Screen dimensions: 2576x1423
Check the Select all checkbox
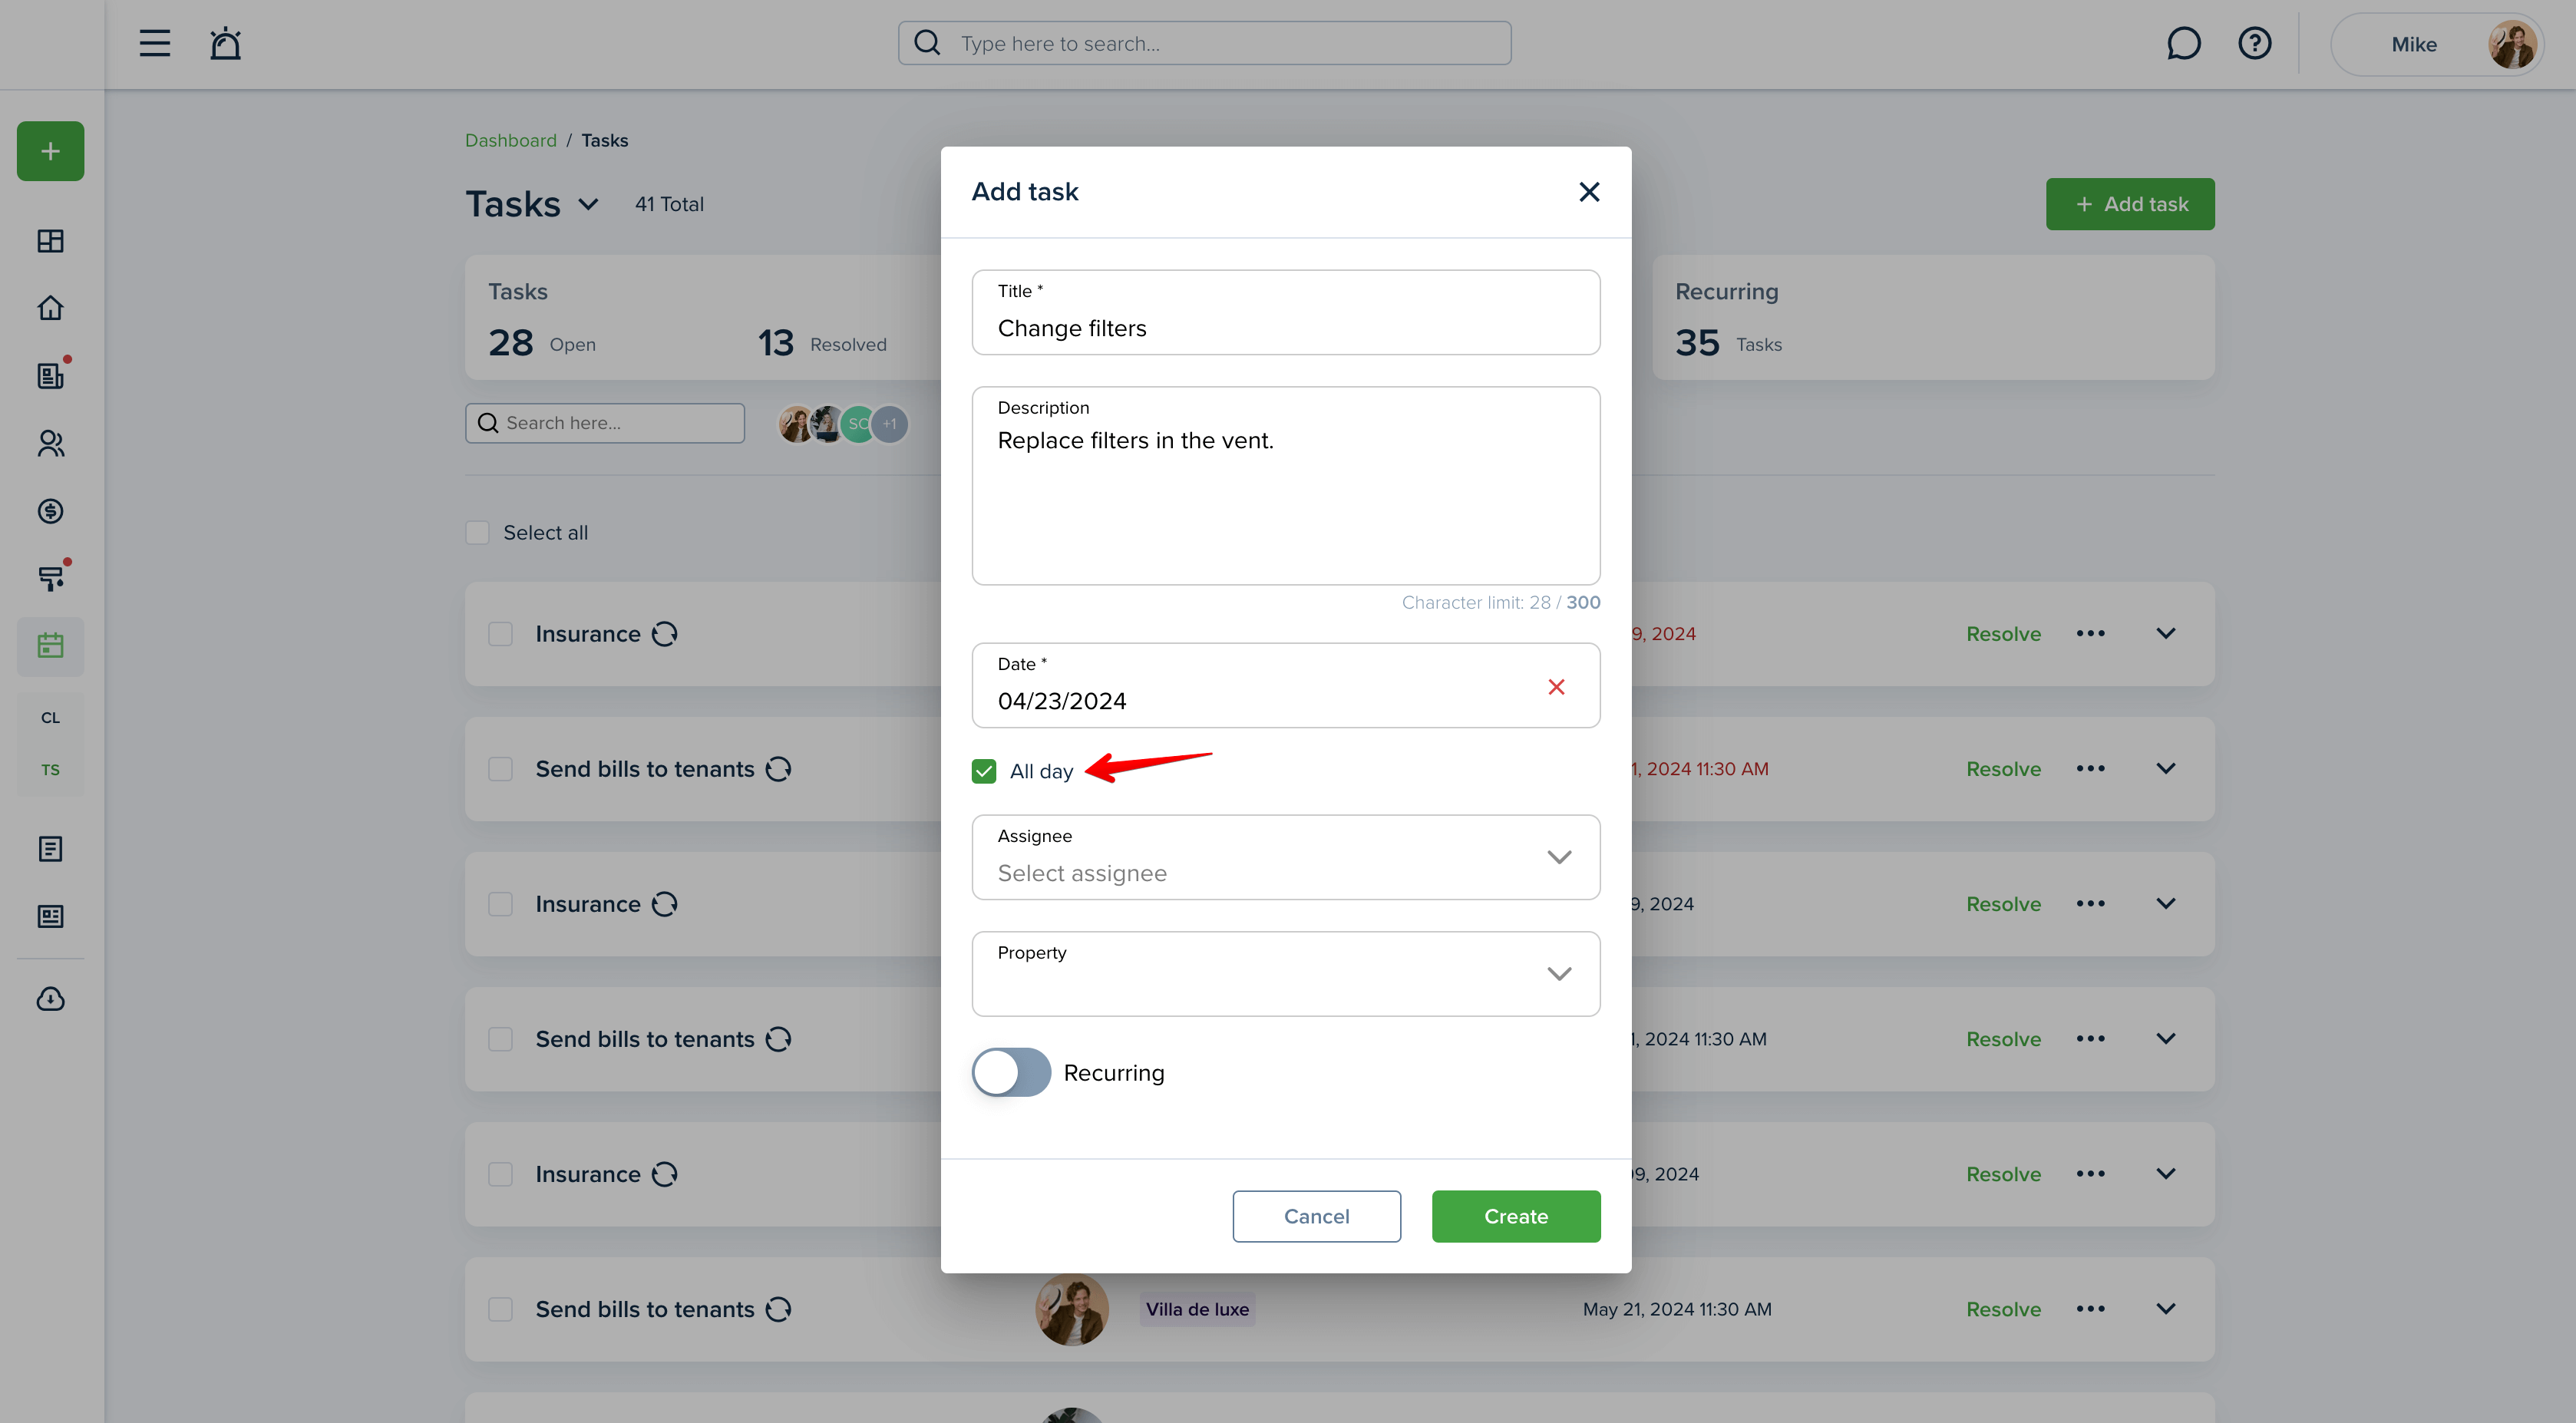(477, 532)
